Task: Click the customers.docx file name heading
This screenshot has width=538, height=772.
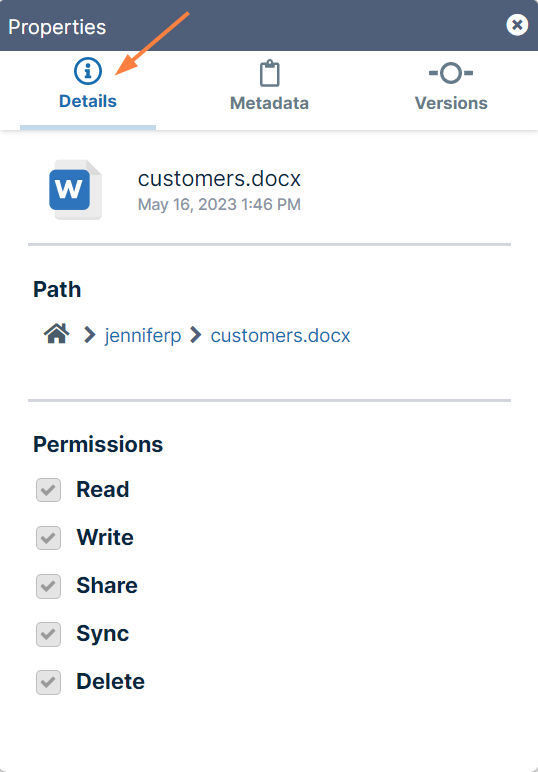Action: pos(219,178)
